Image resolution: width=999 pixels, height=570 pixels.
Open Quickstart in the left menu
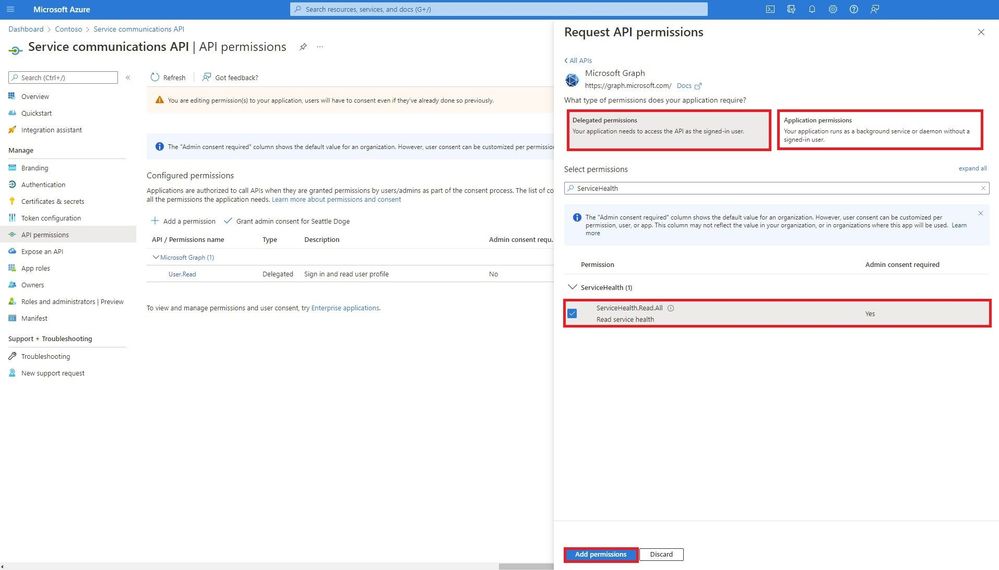tap(36, 113)
